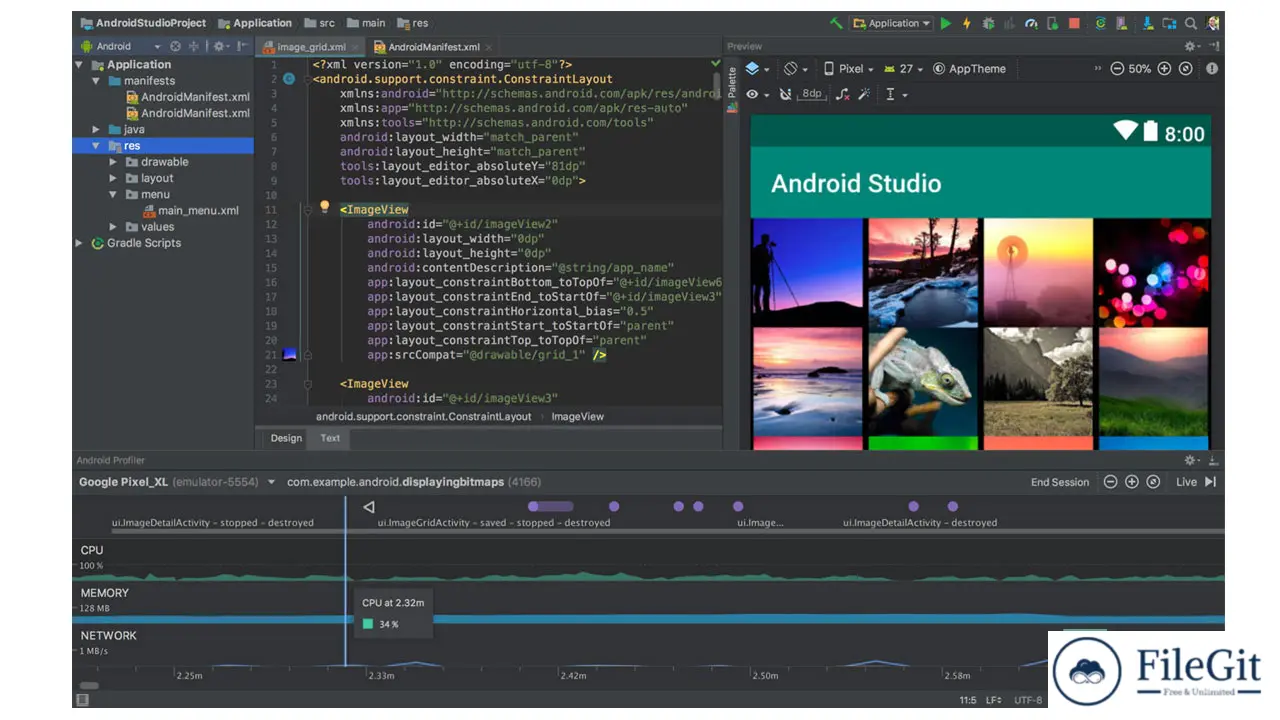
Task: Open the Google Pixel_XL device dropdown in profiler
Action: [177, 482]
